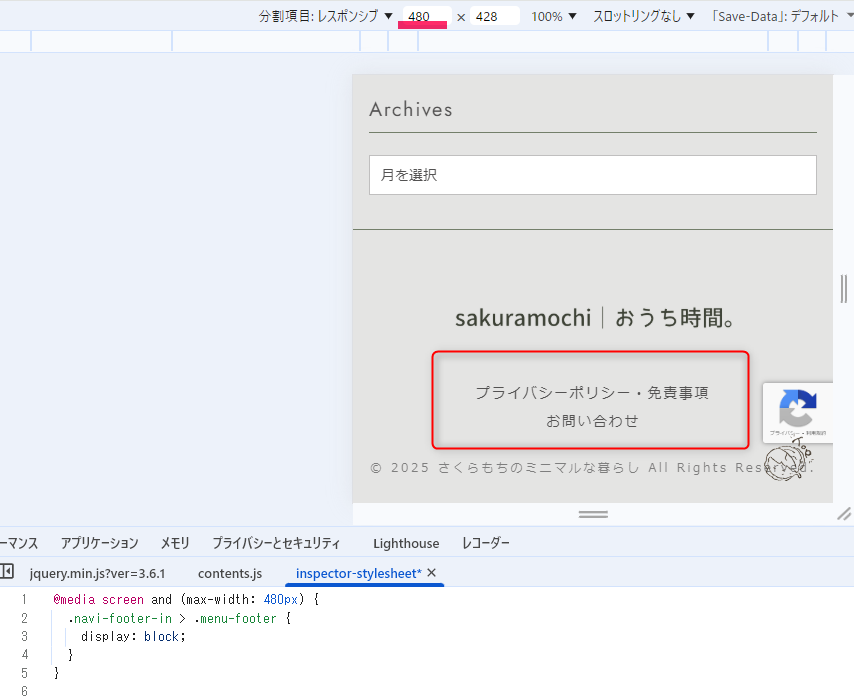854x700 pixels.
Task: Click the bottom viewport height resize handle
Action: point(593,514)
